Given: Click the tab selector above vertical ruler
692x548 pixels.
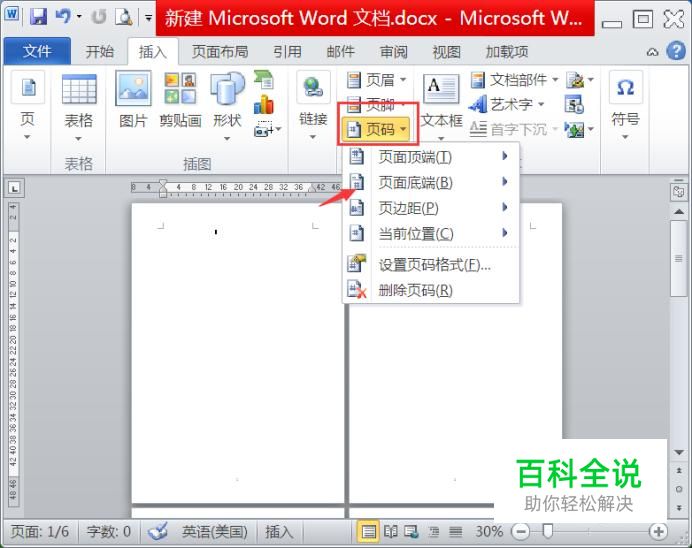Looking at the screenshot, I should pyautogui.click(x=15, y=188).
